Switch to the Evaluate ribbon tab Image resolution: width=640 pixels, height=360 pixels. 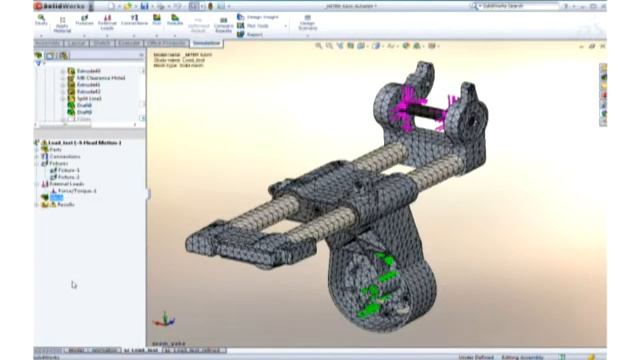[130, 43]
